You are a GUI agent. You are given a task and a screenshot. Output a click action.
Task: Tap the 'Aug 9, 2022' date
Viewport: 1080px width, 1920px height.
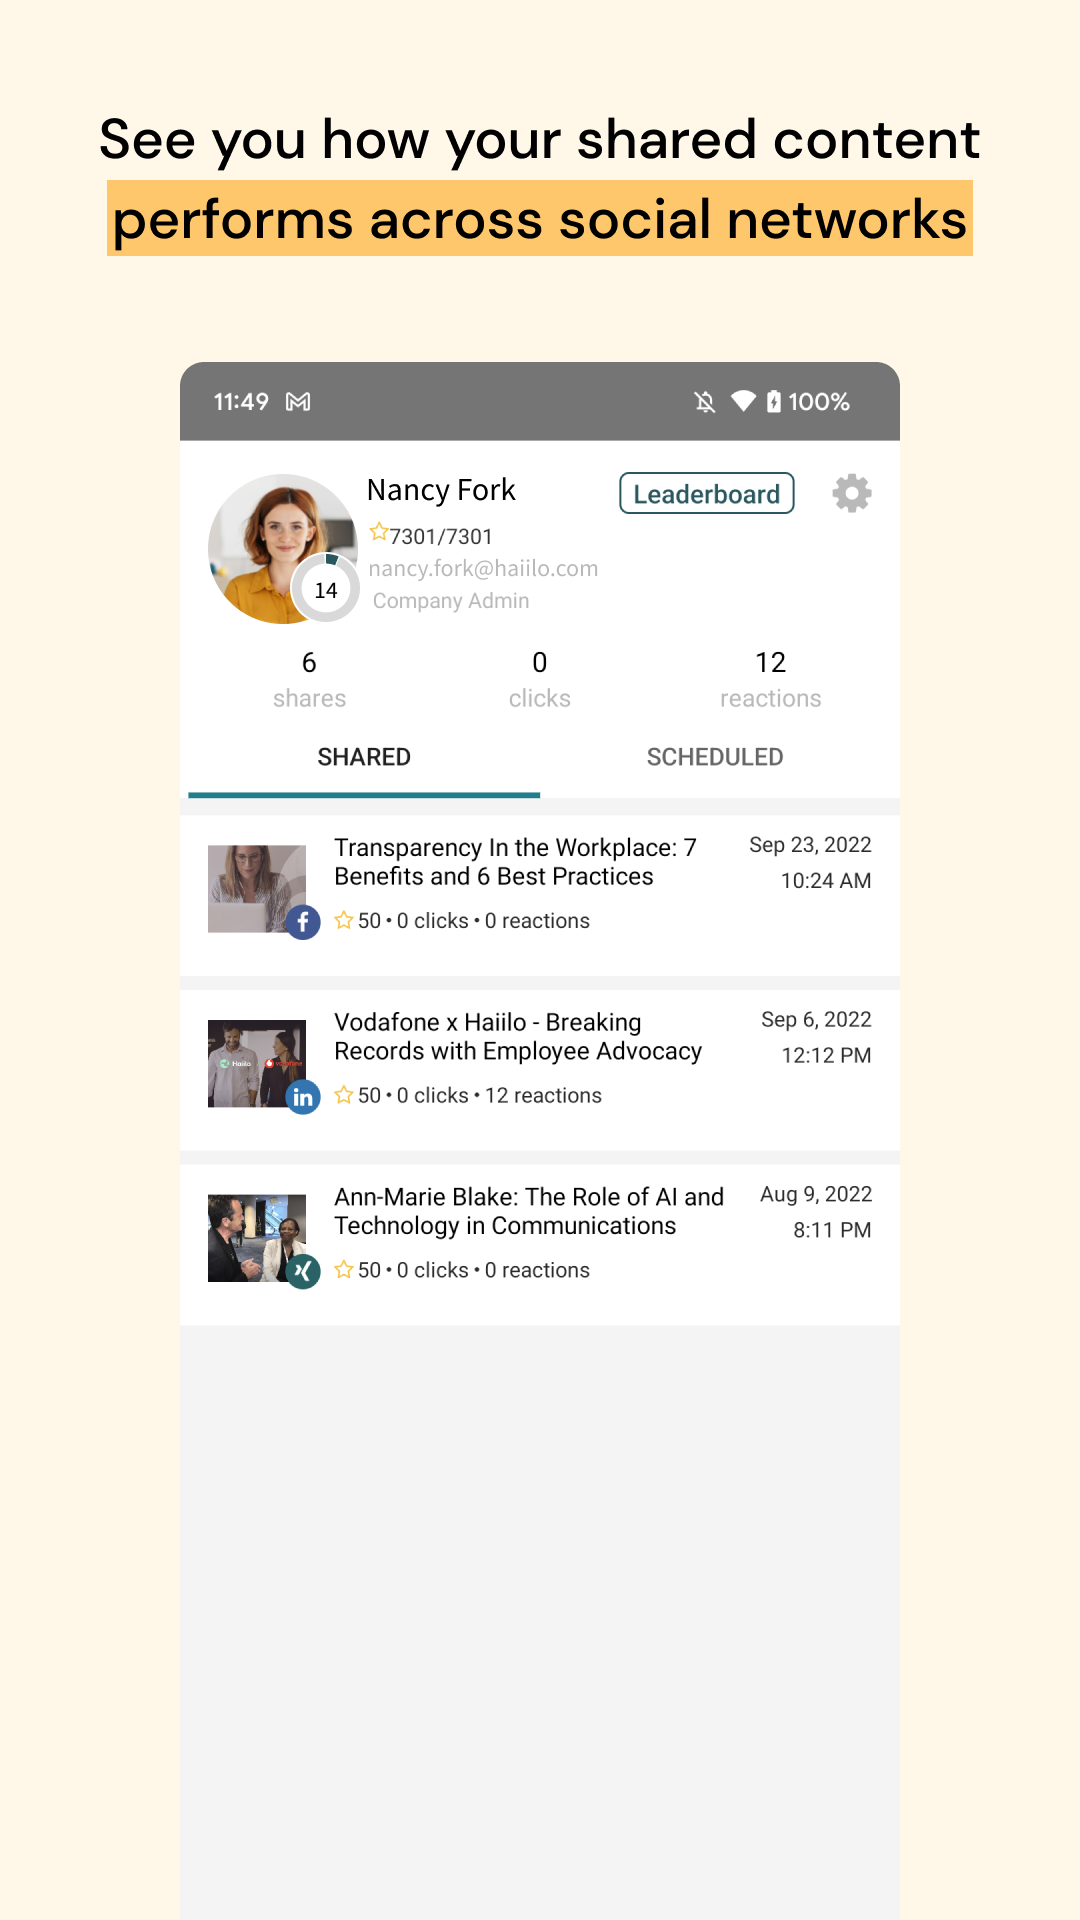(816, 1195)
